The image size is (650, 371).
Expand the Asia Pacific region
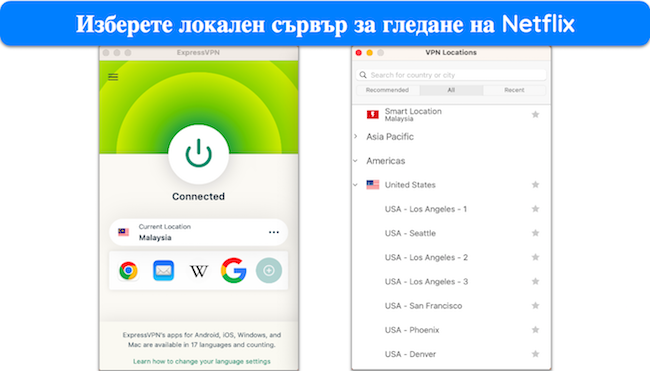tap(356, 136)
